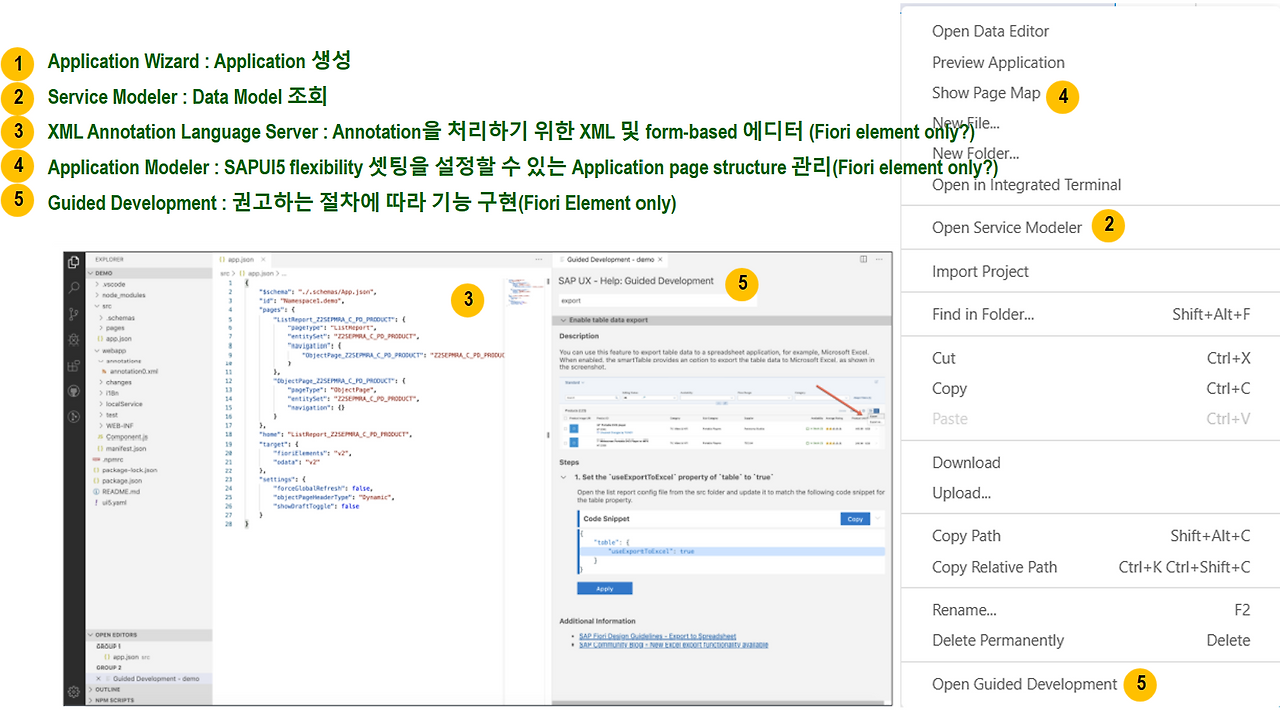
Task: Choose Open Data Editor in context menu
Action: 990,31
